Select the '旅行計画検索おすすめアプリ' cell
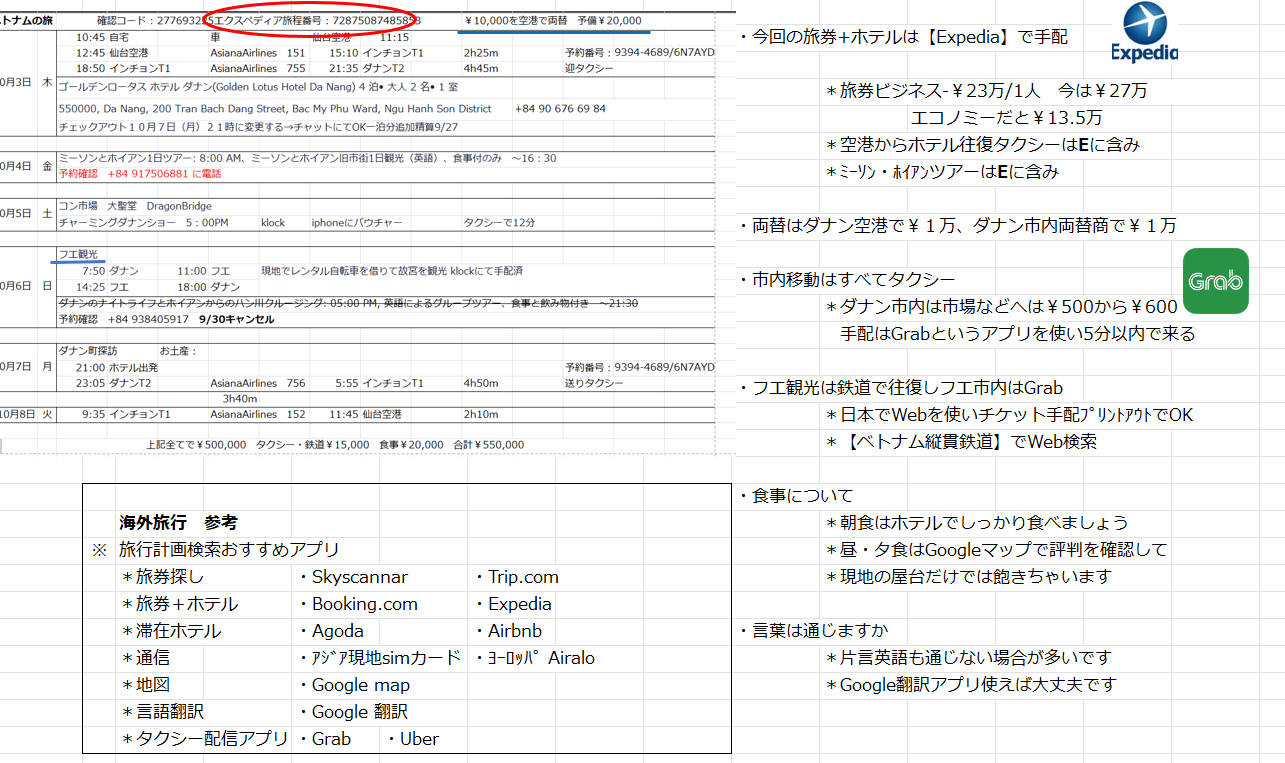The height and width of the screenshot is (763, 1285). pyautogui.click(x=229, y=549)
